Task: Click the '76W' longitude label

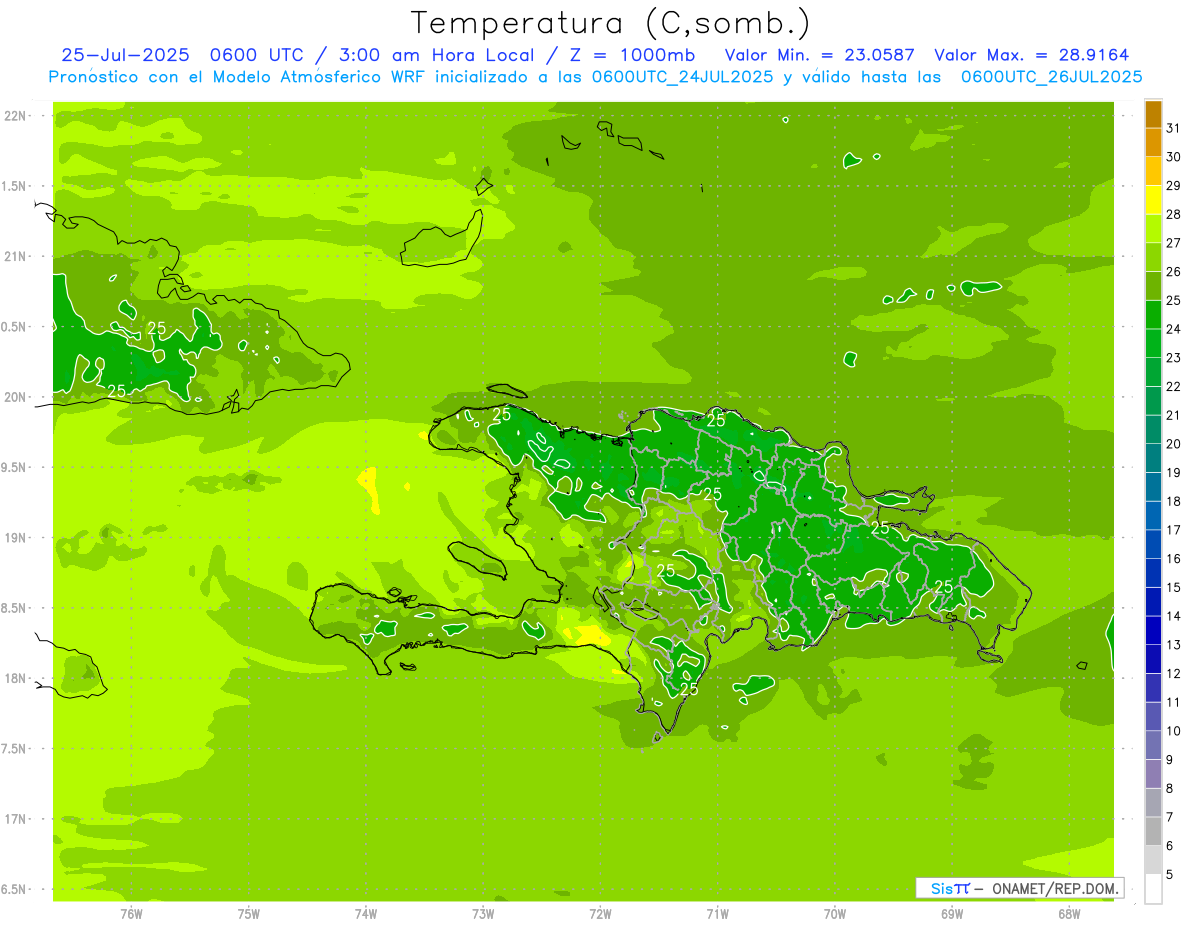Action: (131, 914)
